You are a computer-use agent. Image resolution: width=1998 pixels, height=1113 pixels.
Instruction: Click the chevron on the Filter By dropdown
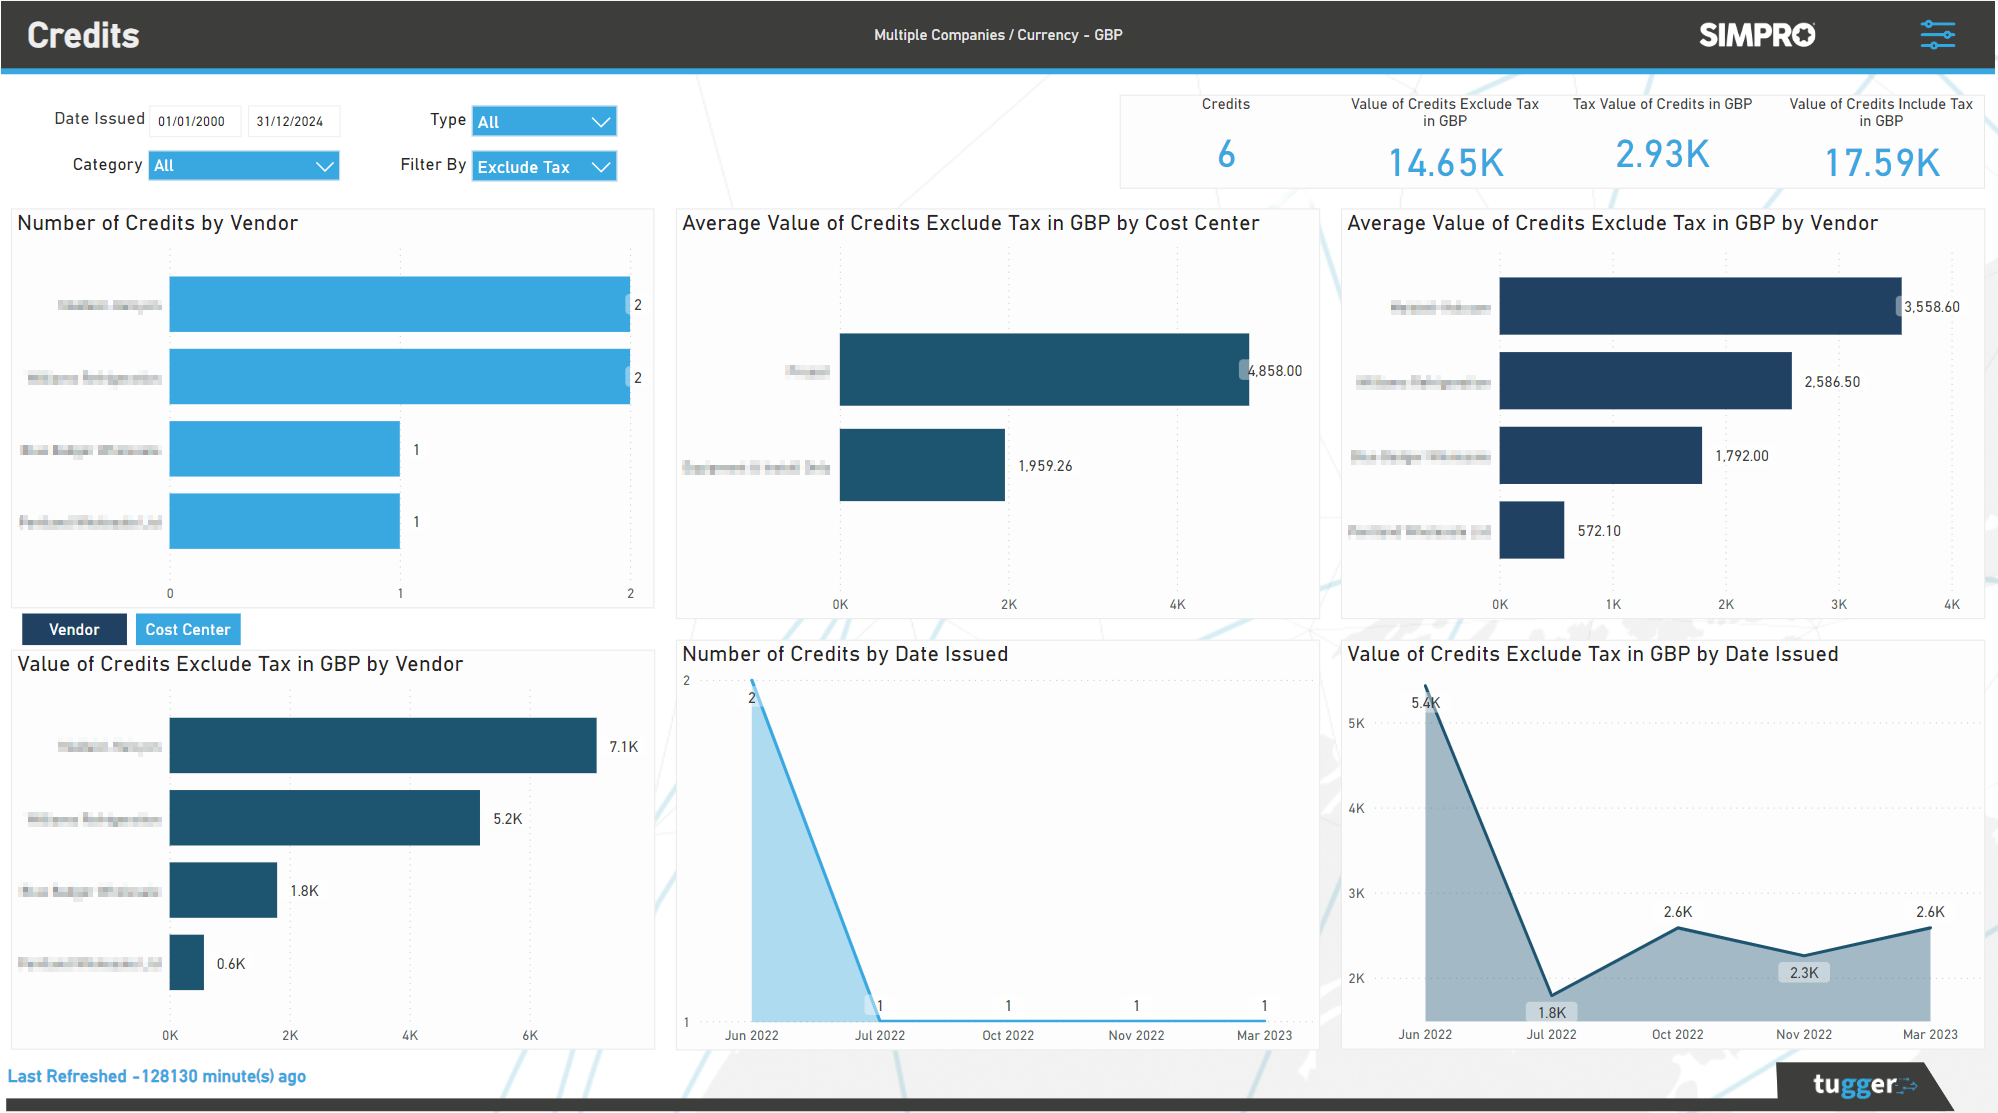pyautogui.click(x=600, y=166)
